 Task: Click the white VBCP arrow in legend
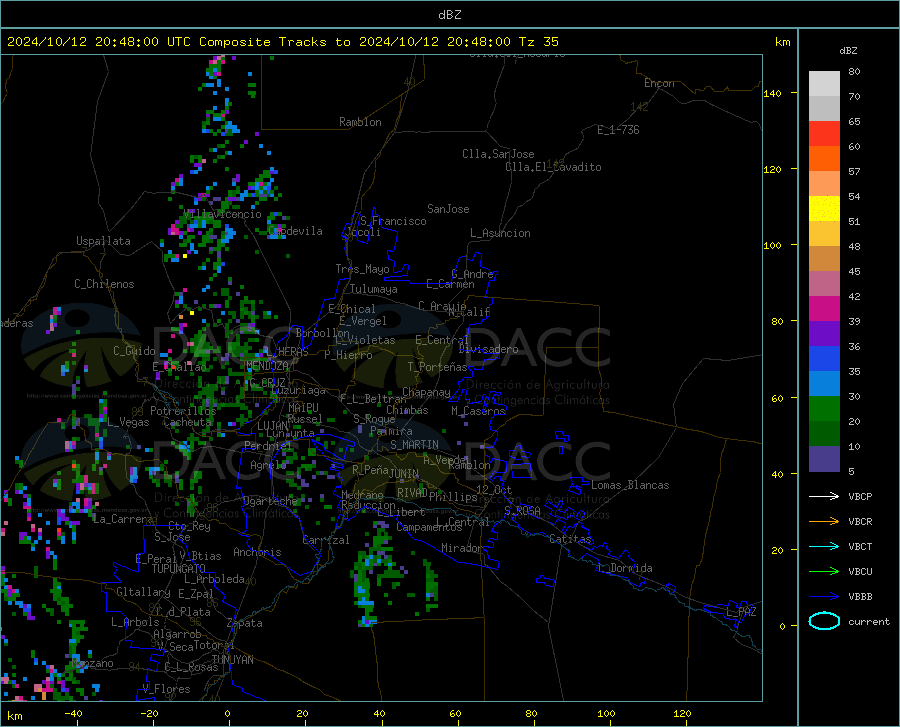click(x=824, y=496)
